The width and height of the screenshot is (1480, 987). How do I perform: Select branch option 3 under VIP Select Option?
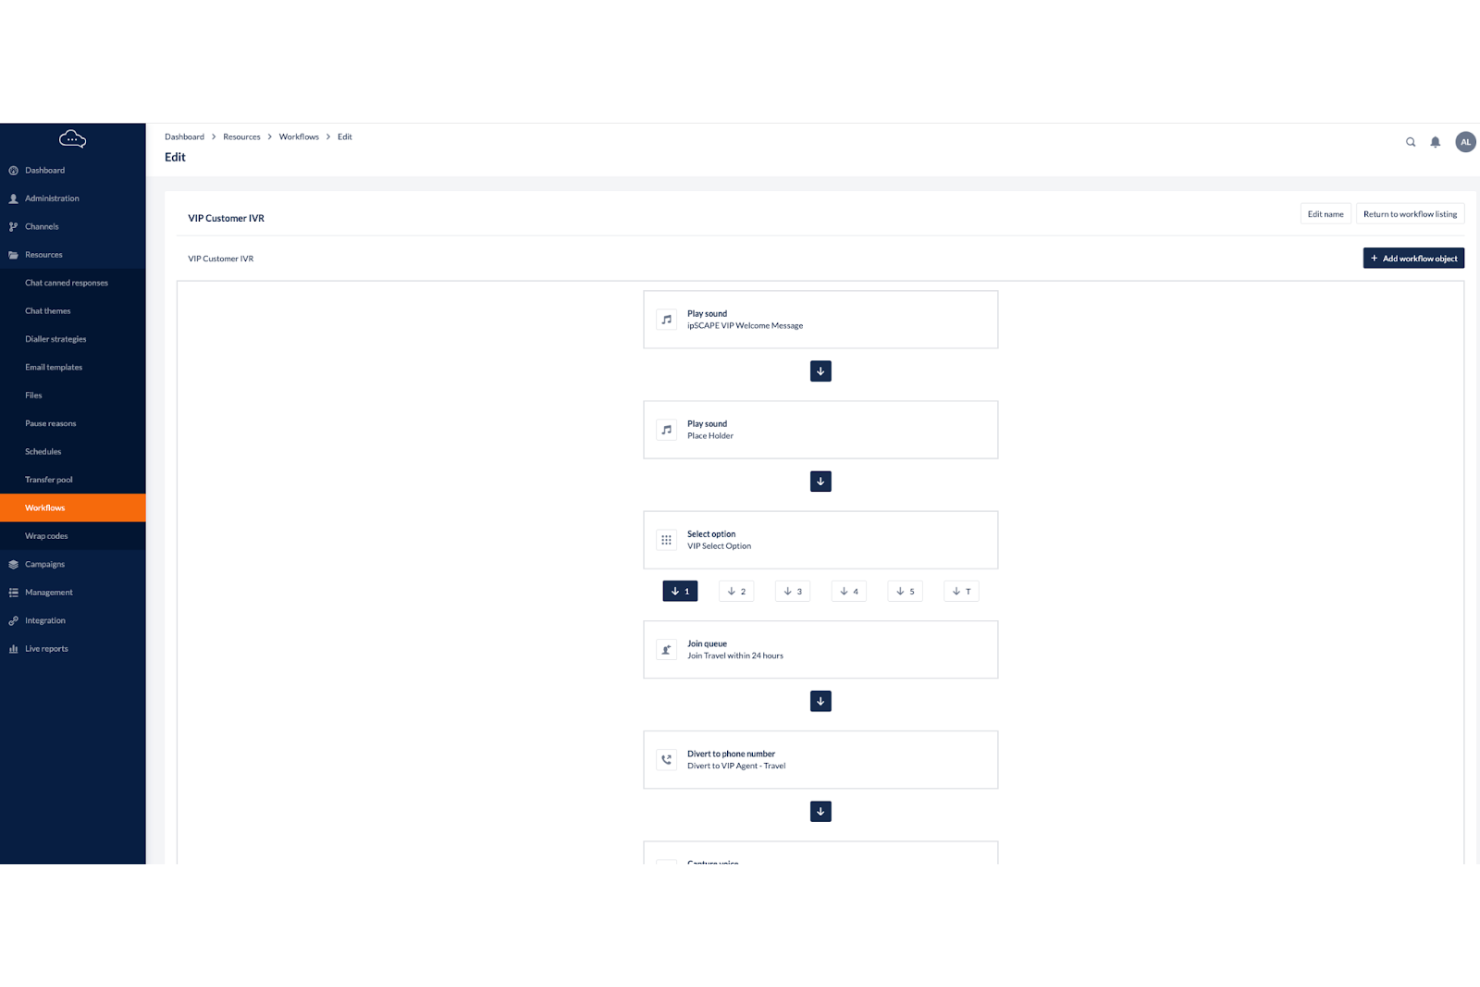pos(792,590)
